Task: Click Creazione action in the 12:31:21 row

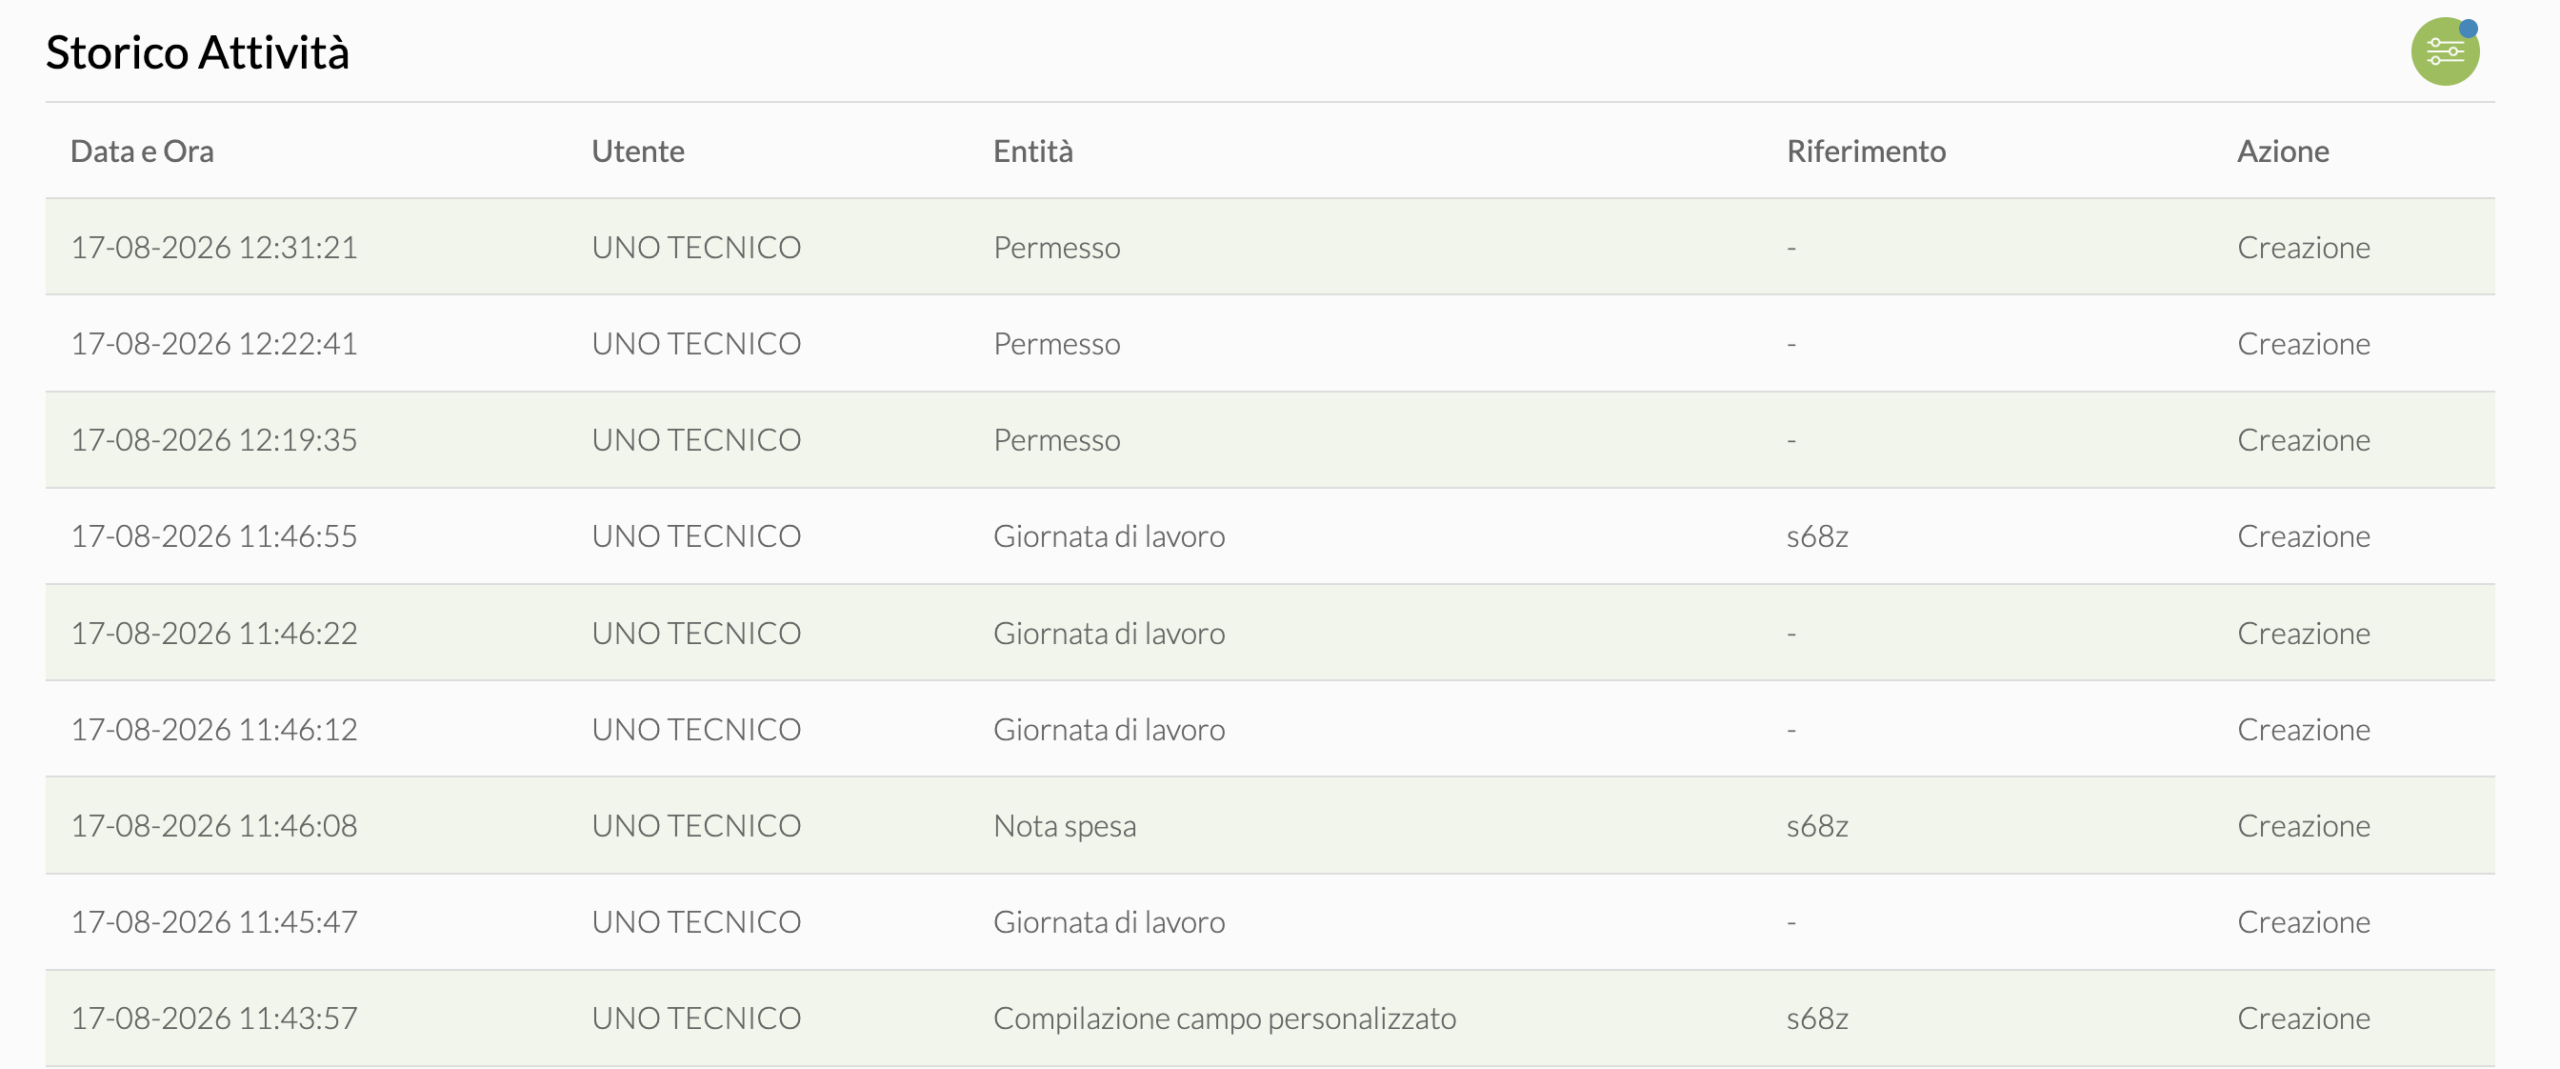Action: coord(2304,247)
